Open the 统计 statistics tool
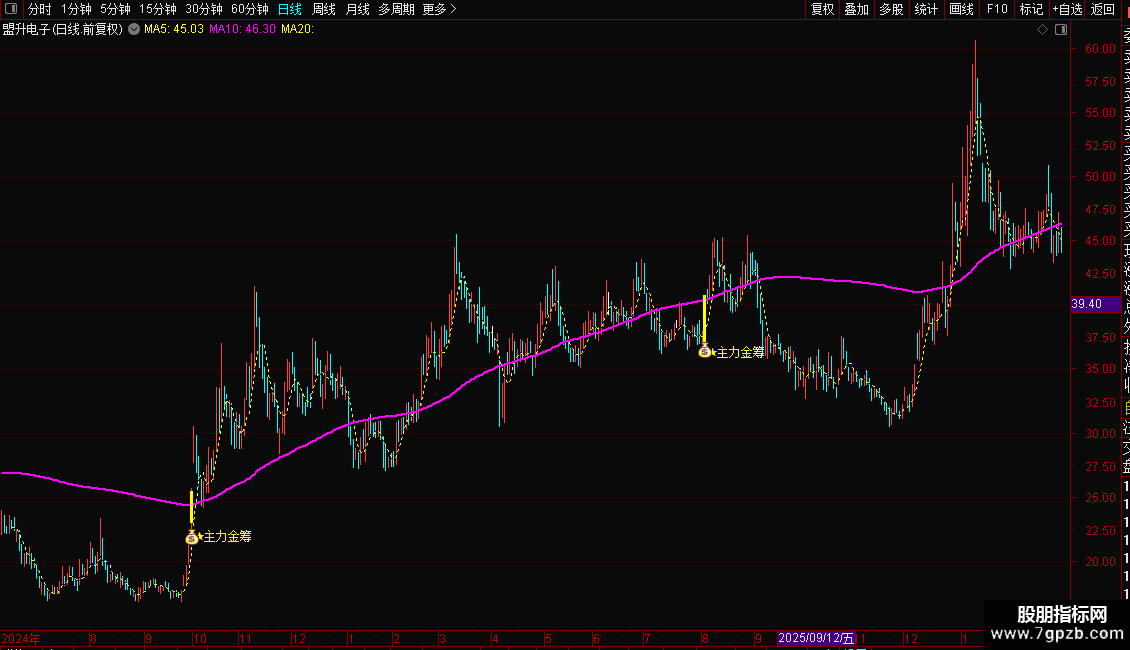Viewport: 1130px width, 650px height. tap(926, 9)
